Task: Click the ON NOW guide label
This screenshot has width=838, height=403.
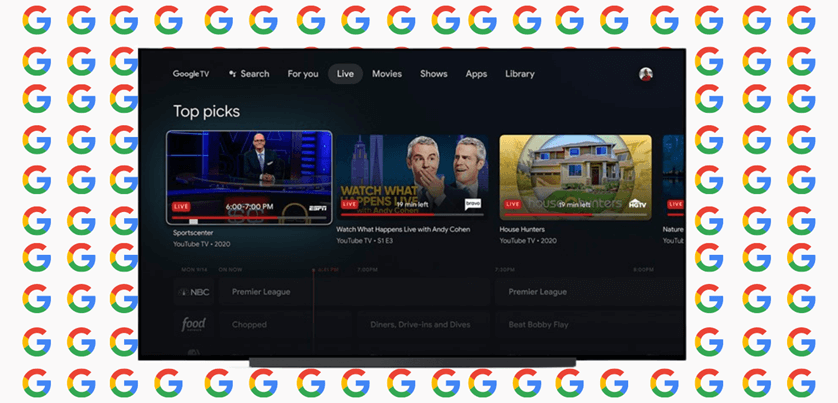Action: [x=230, y=270]
